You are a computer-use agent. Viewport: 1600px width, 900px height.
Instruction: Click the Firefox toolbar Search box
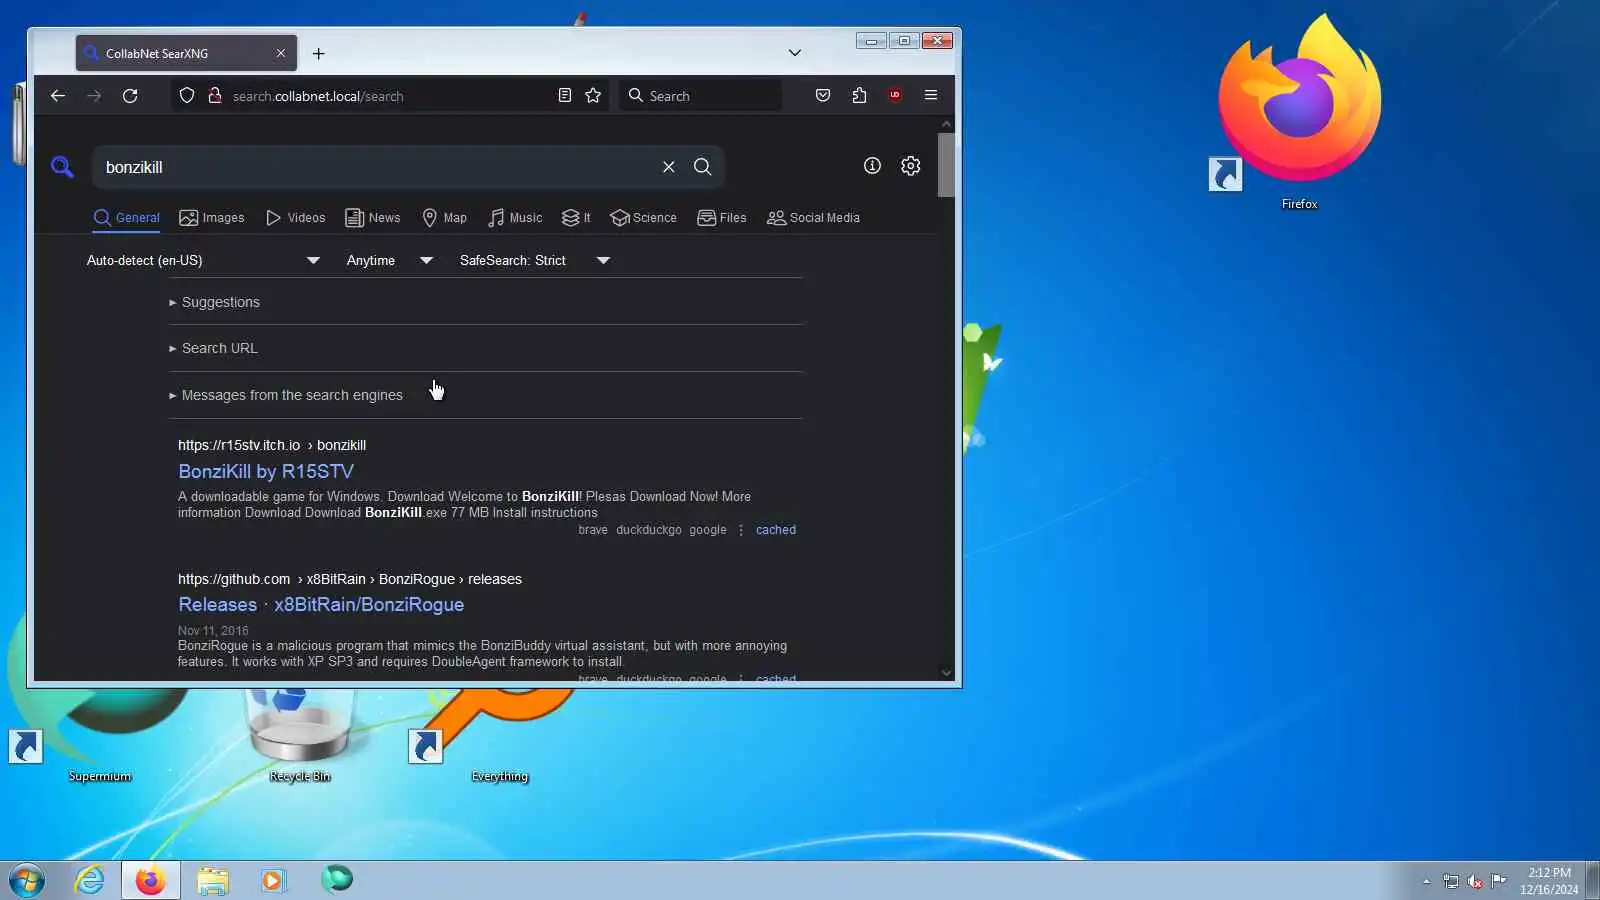pyautogui.click(x=700, y=96)
